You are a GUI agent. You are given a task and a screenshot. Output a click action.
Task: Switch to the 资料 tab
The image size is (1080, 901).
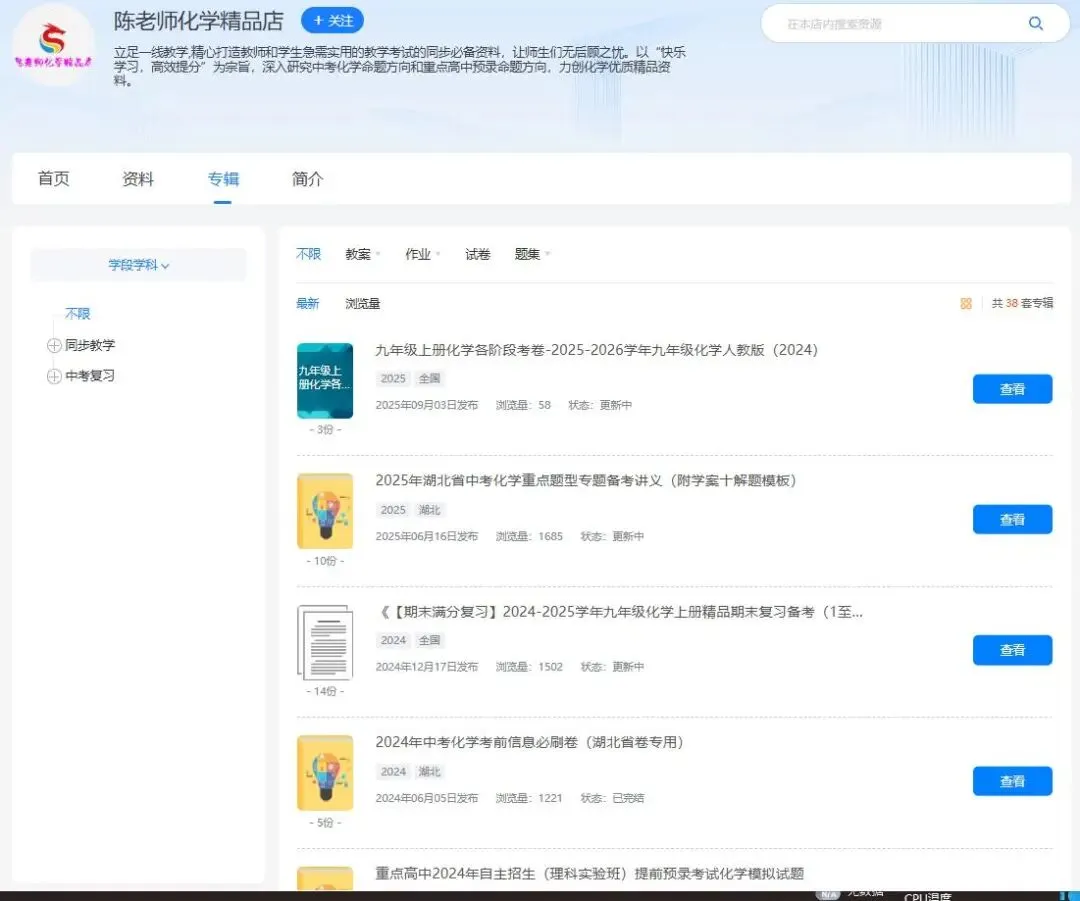137,179
